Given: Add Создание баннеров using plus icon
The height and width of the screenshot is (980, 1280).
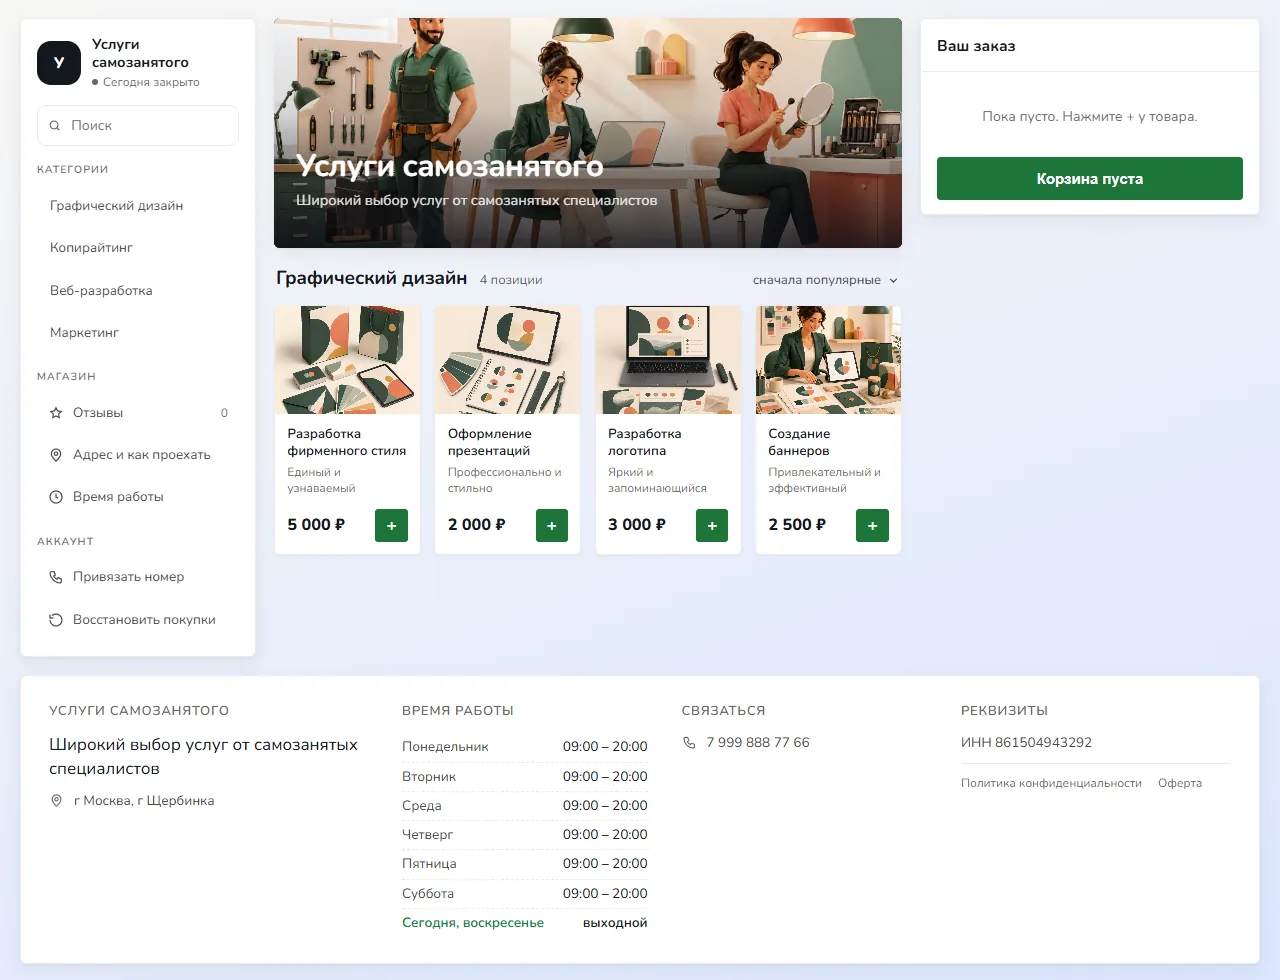Looking at the screenshot, I should pyautogui.click(x=872, y=525).
